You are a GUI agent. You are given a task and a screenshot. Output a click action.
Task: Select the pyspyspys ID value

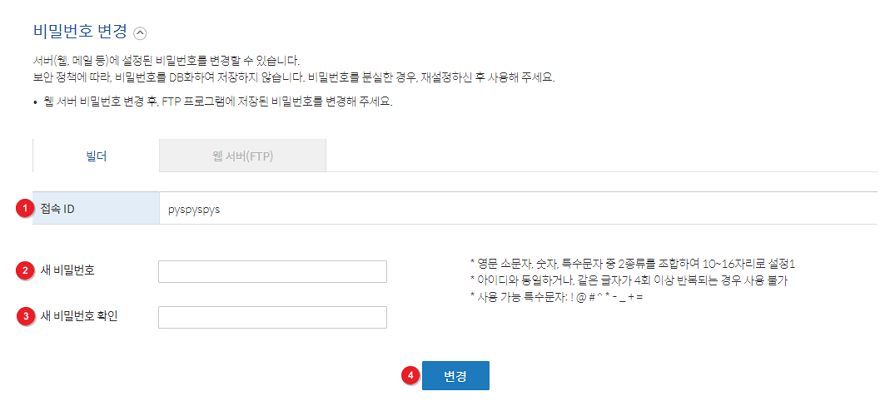(194, 209)
